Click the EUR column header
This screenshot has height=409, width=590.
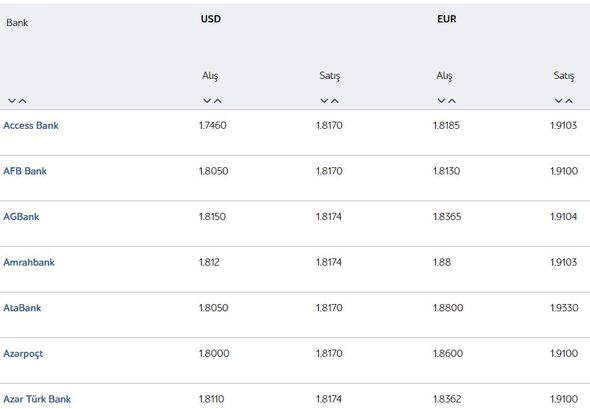tap(447, 19)
